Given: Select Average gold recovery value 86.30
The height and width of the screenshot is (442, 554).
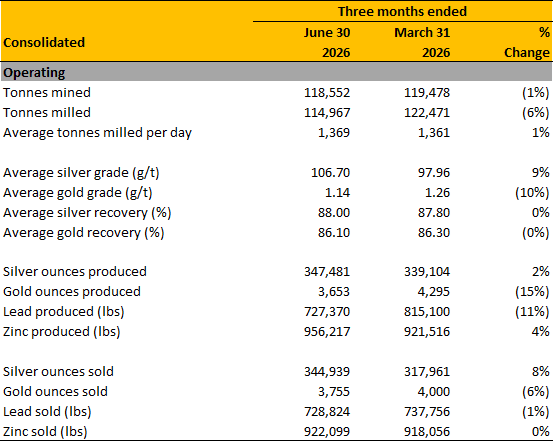Looking at the screenshot, I should [434, 233].
